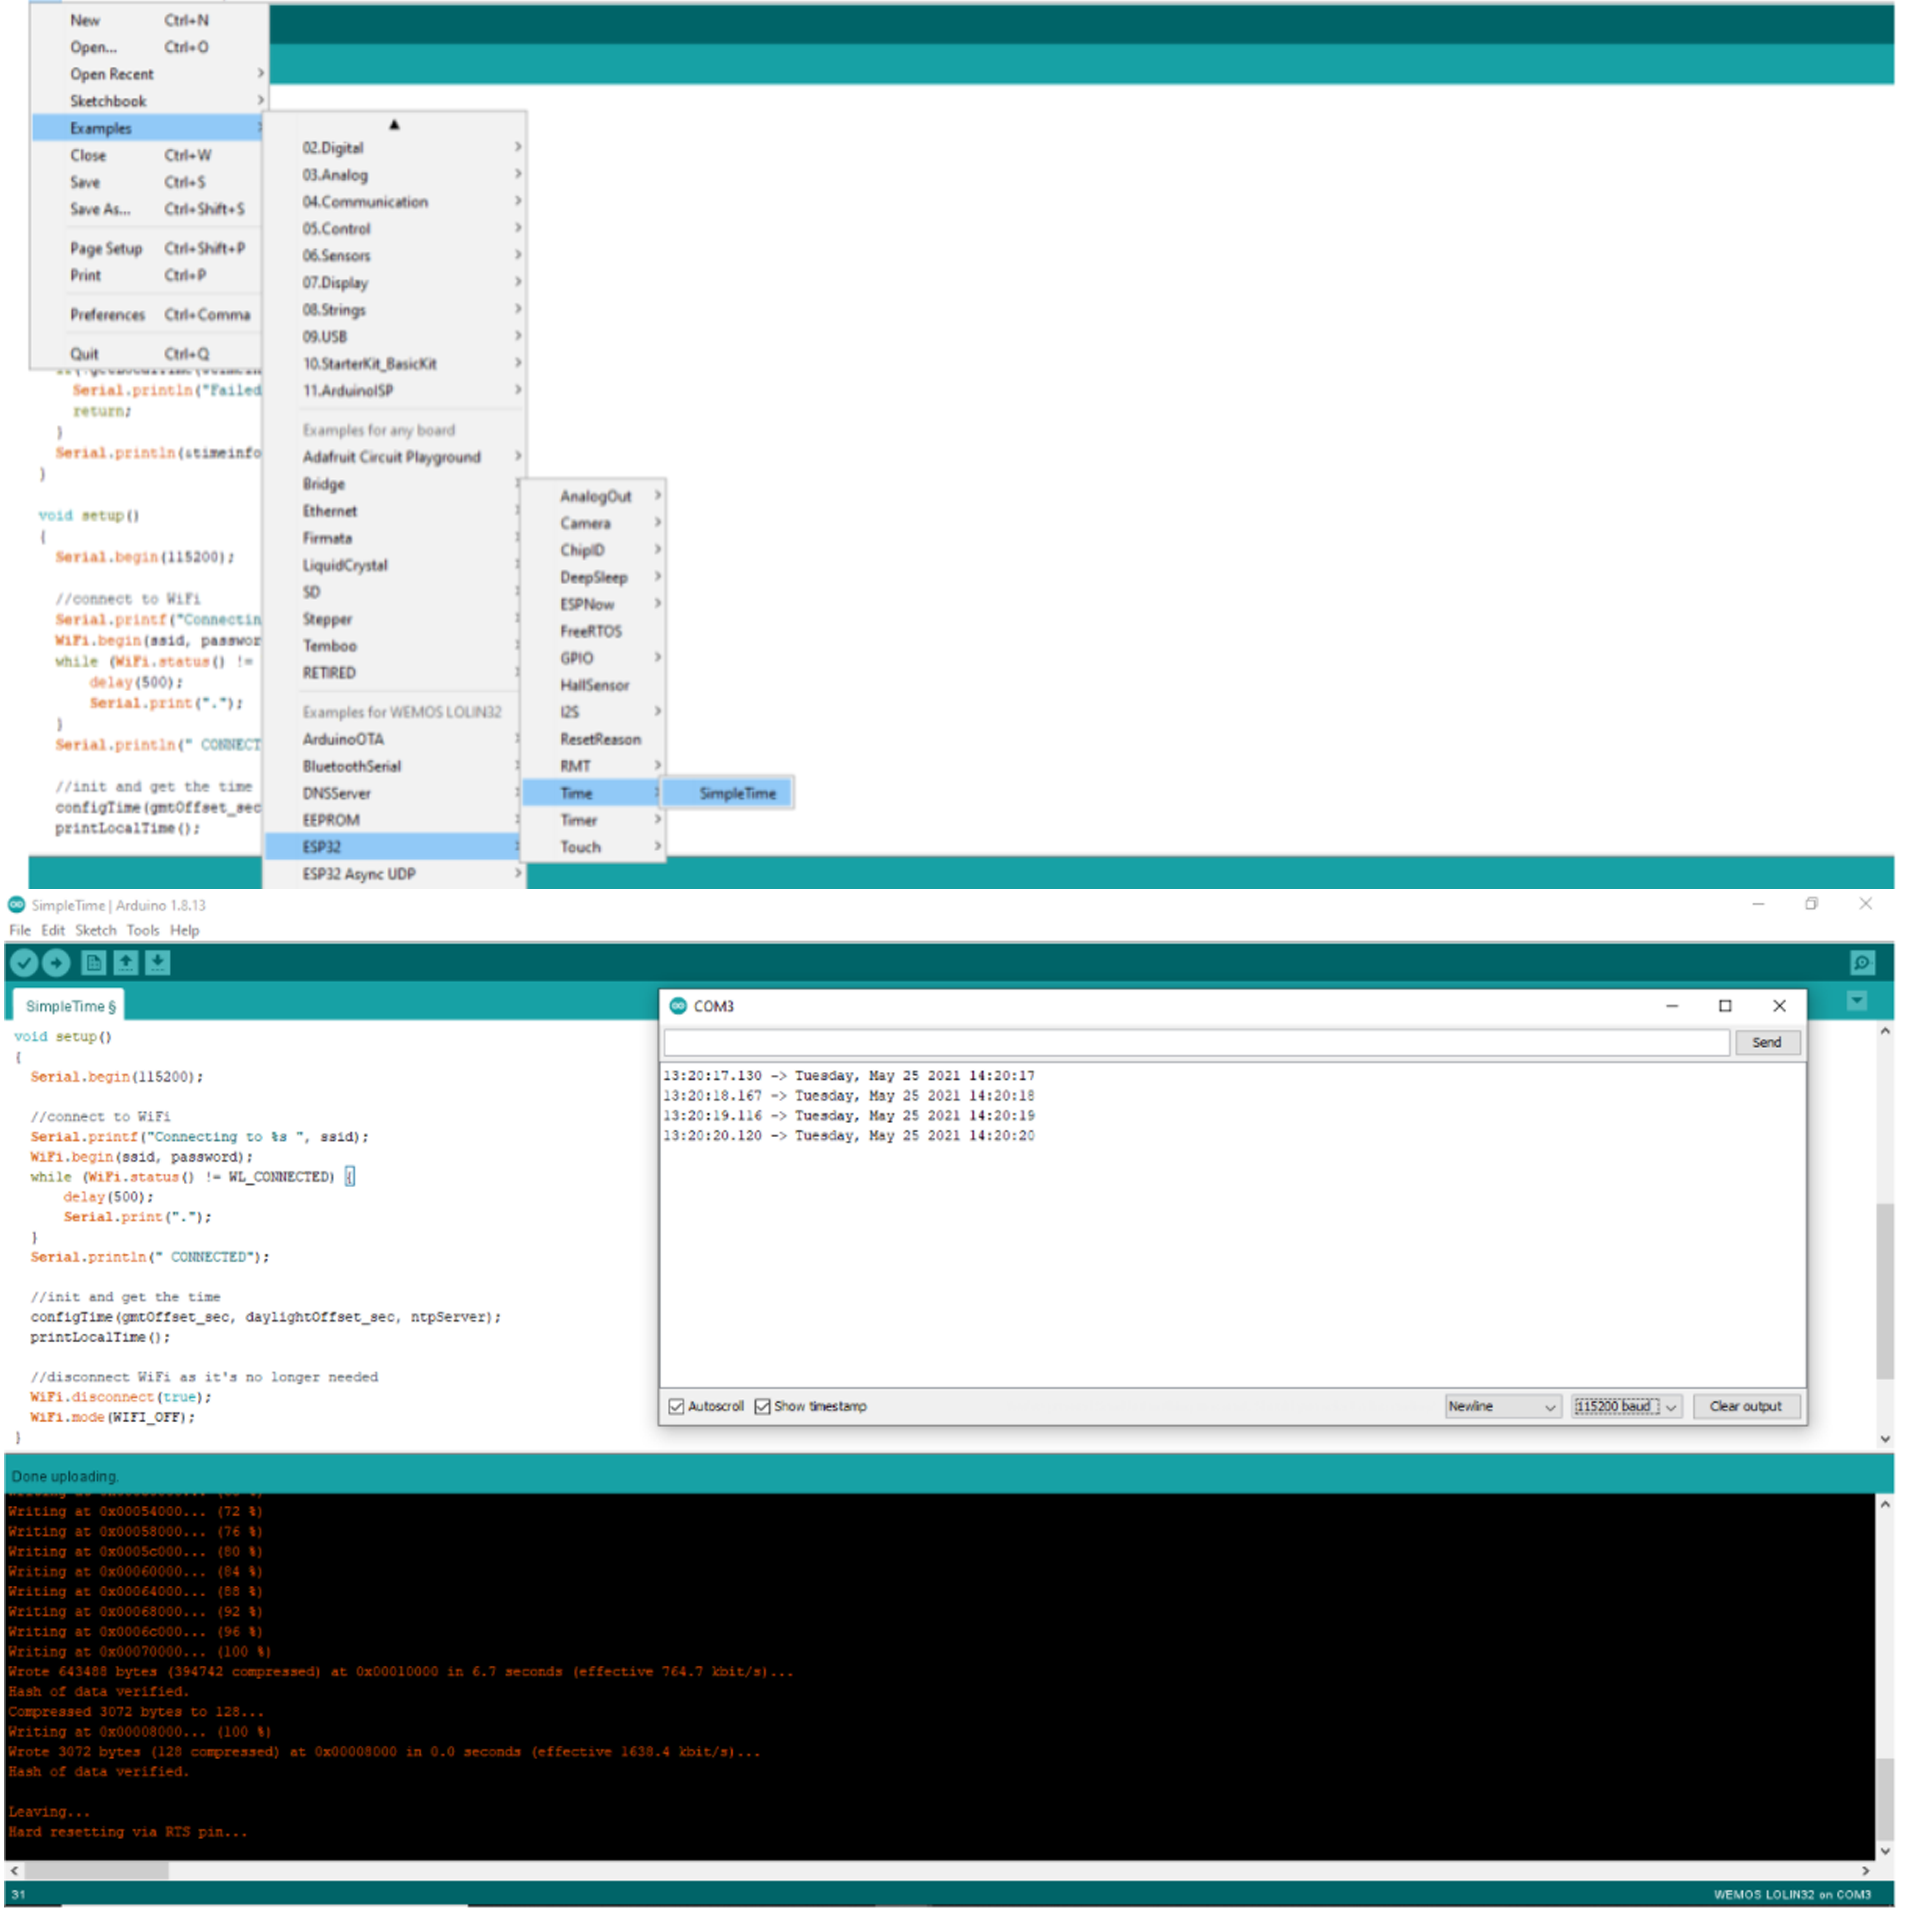Screen dimensions: 1920x1920
Task: Open the Tools menu
Action: coord(142,930)
